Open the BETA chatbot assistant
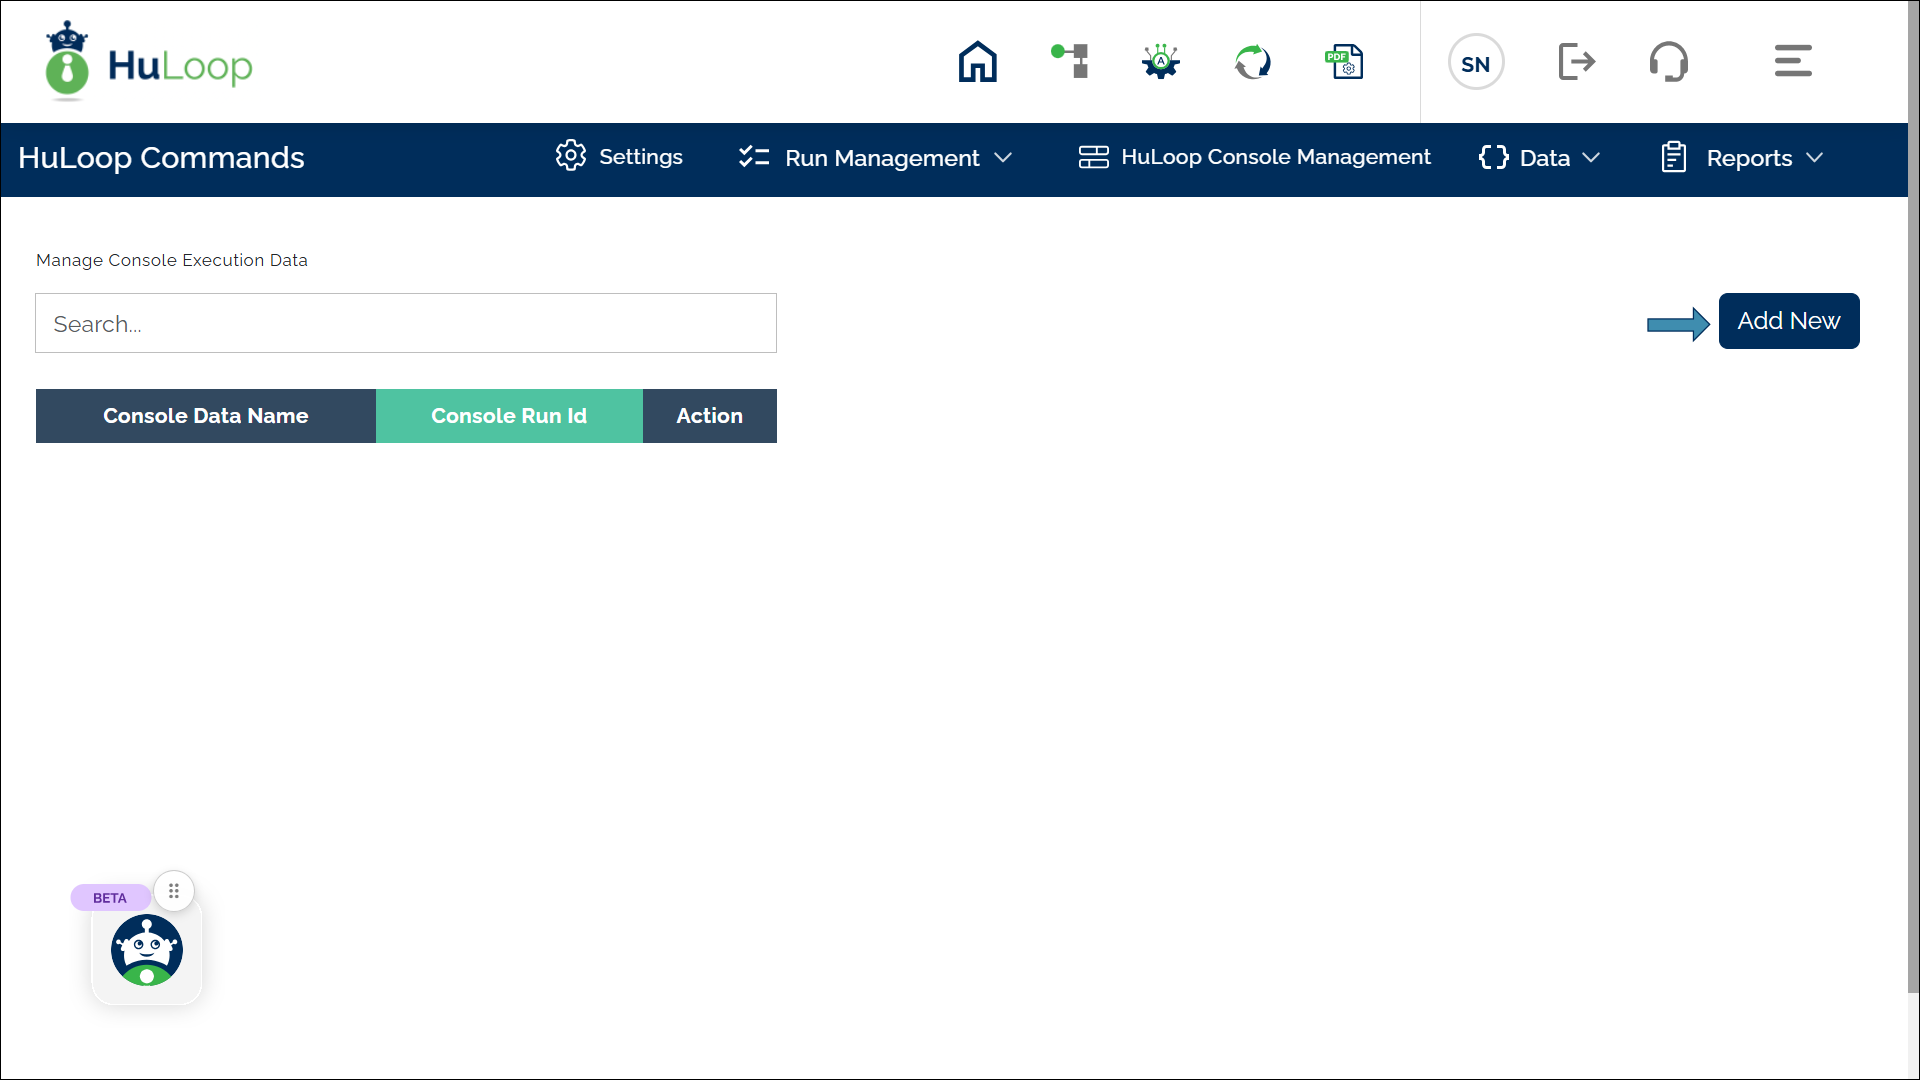Screen dimensions: 1920x1080 [x=147, y=950]
